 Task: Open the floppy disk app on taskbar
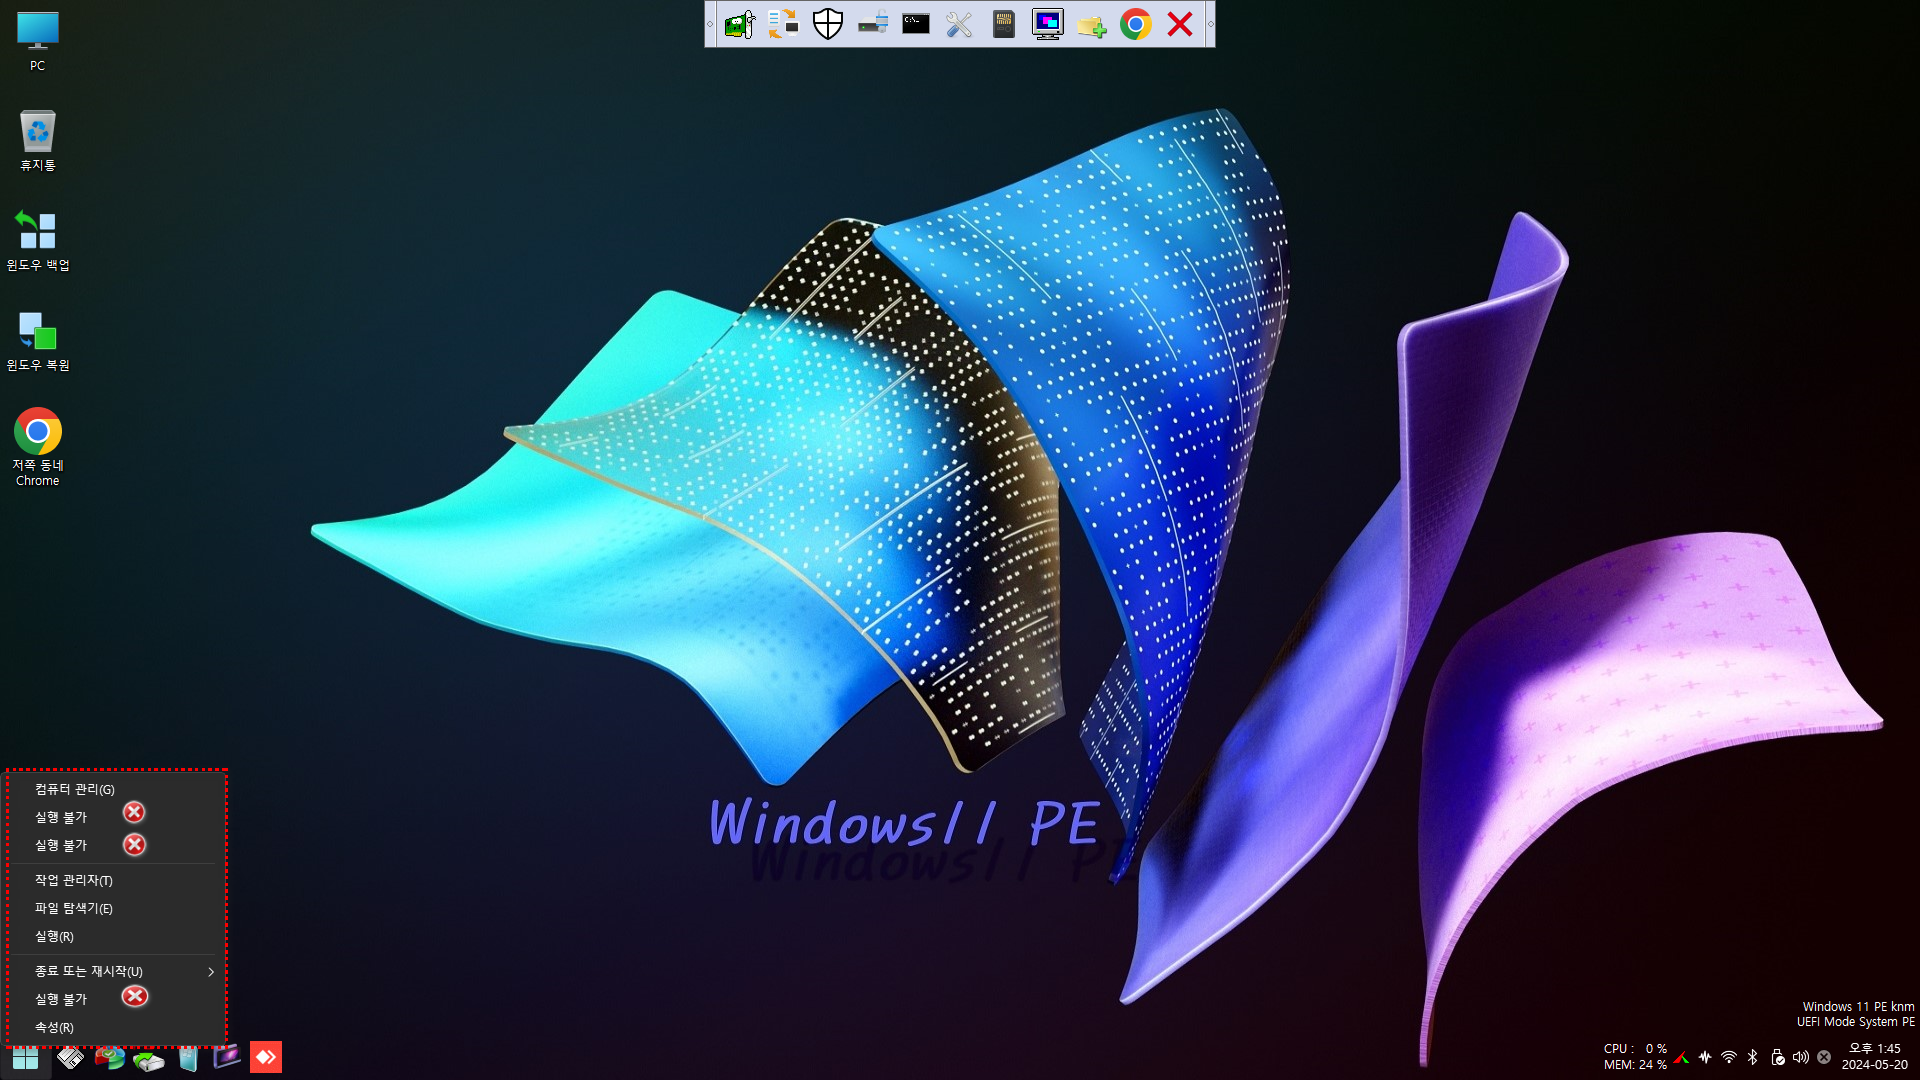pyautogui.click(x=70, y=1058)
